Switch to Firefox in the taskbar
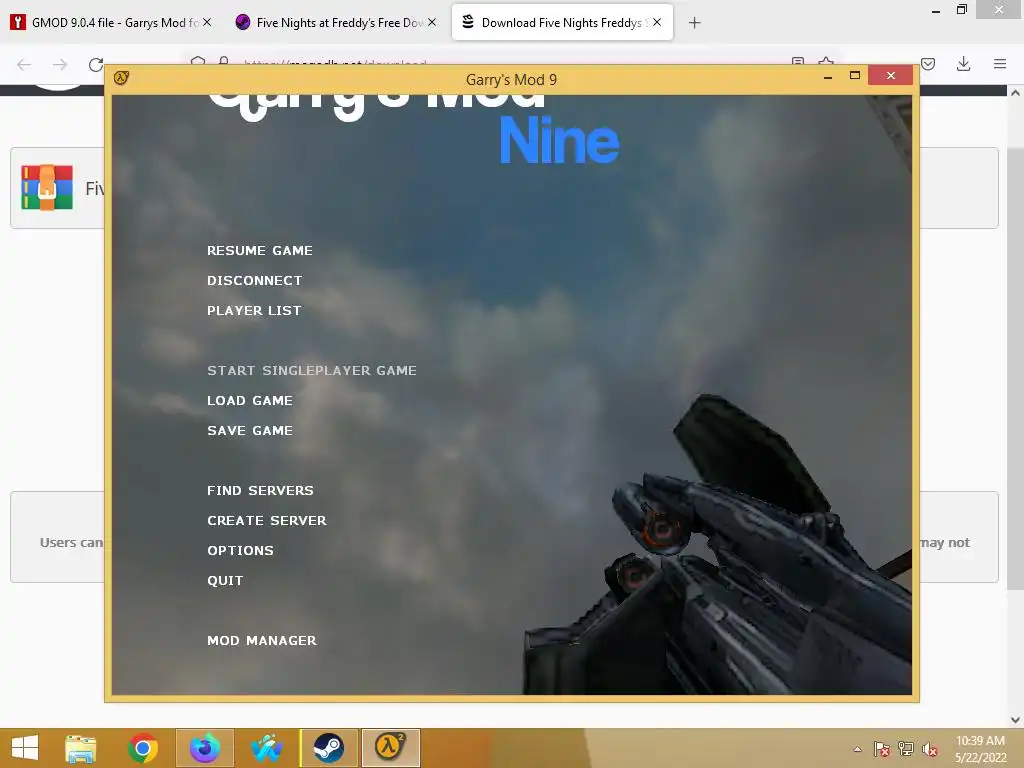 (x=205, y=748)
